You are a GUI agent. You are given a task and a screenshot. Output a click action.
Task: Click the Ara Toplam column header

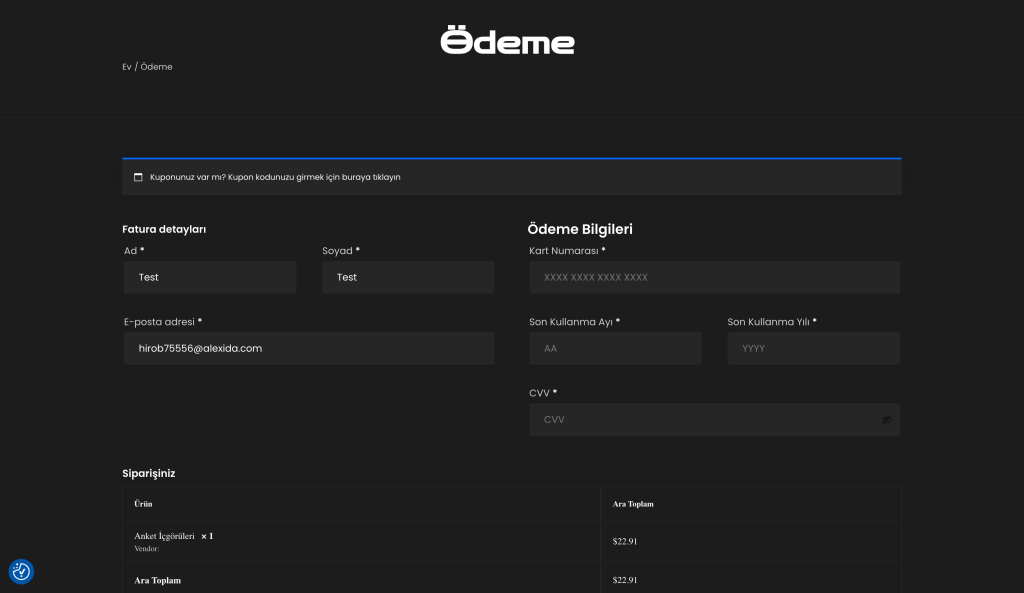click(633, 504)
